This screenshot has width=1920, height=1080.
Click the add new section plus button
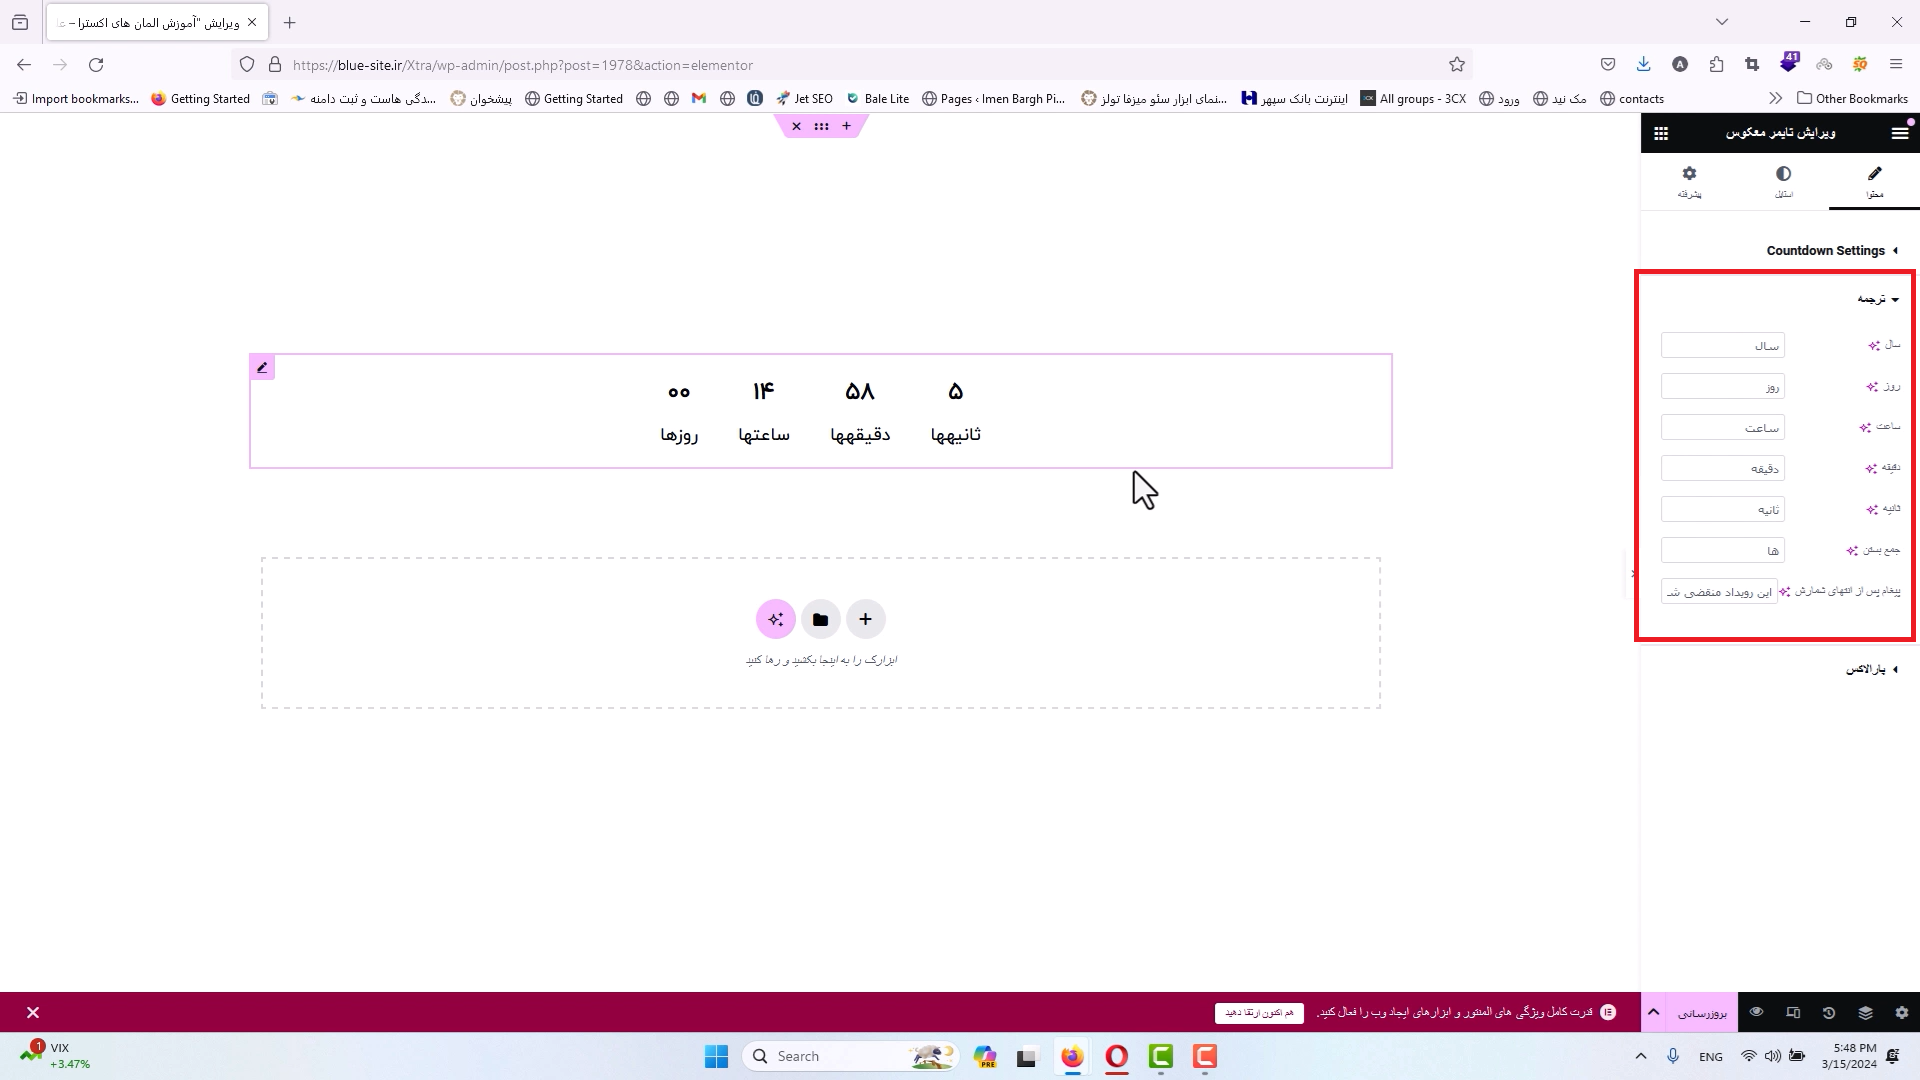tap(865, 619)
